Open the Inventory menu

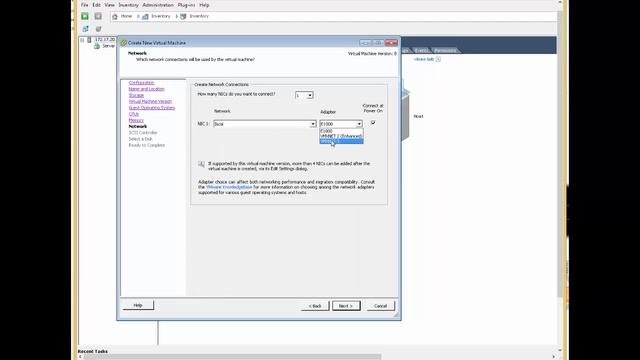pos(129,5)
